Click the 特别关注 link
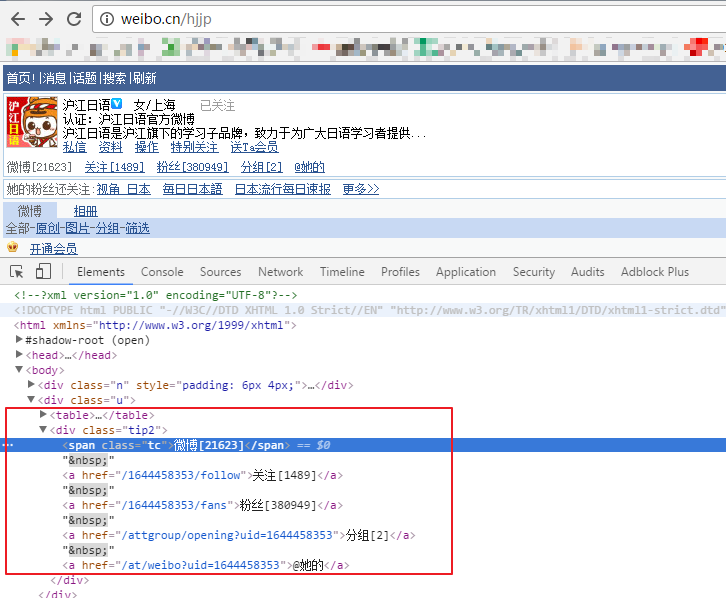The height and width of the screenshot is (598, 726). [194, 147]
